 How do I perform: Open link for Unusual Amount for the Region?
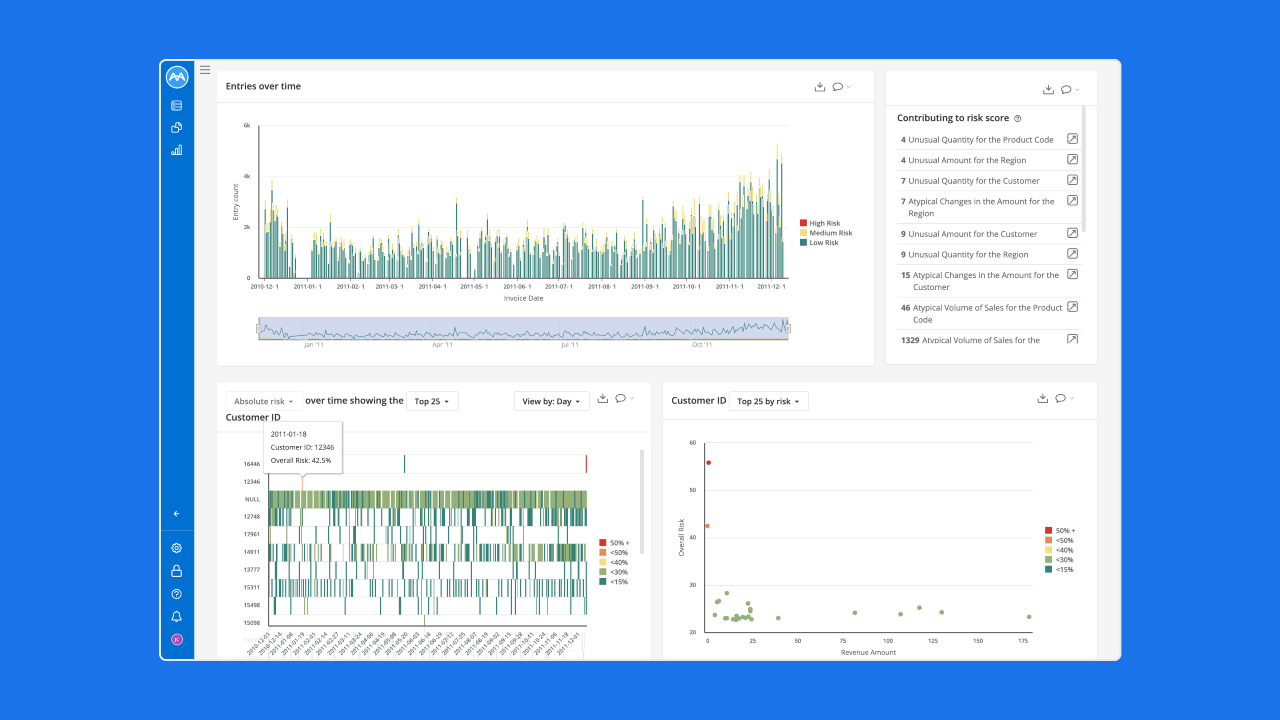(1072, 160)
